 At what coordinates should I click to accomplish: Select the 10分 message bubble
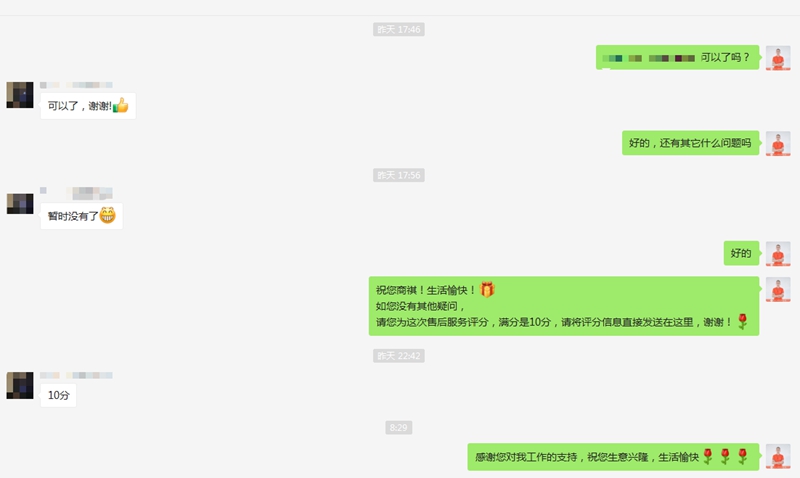pos(58,395)
